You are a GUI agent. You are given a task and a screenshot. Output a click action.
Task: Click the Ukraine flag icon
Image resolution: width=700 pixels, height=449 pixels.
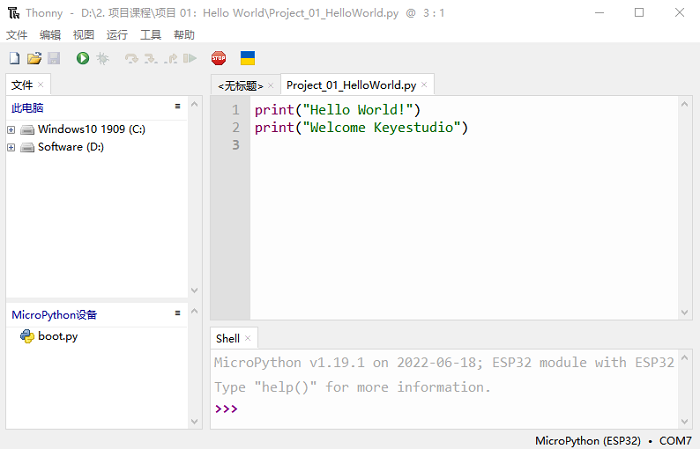pyautogui.click(x=248, y=59)
